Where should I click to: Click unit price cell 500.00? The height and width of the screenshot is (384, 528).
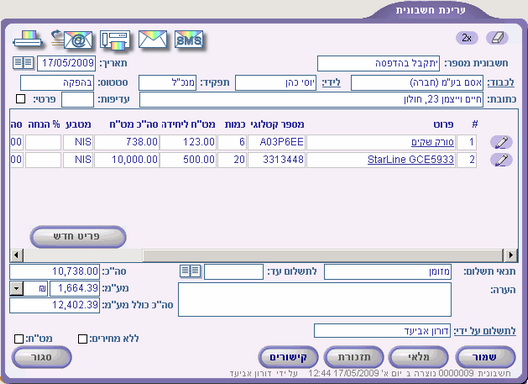[x=188, y=160]
